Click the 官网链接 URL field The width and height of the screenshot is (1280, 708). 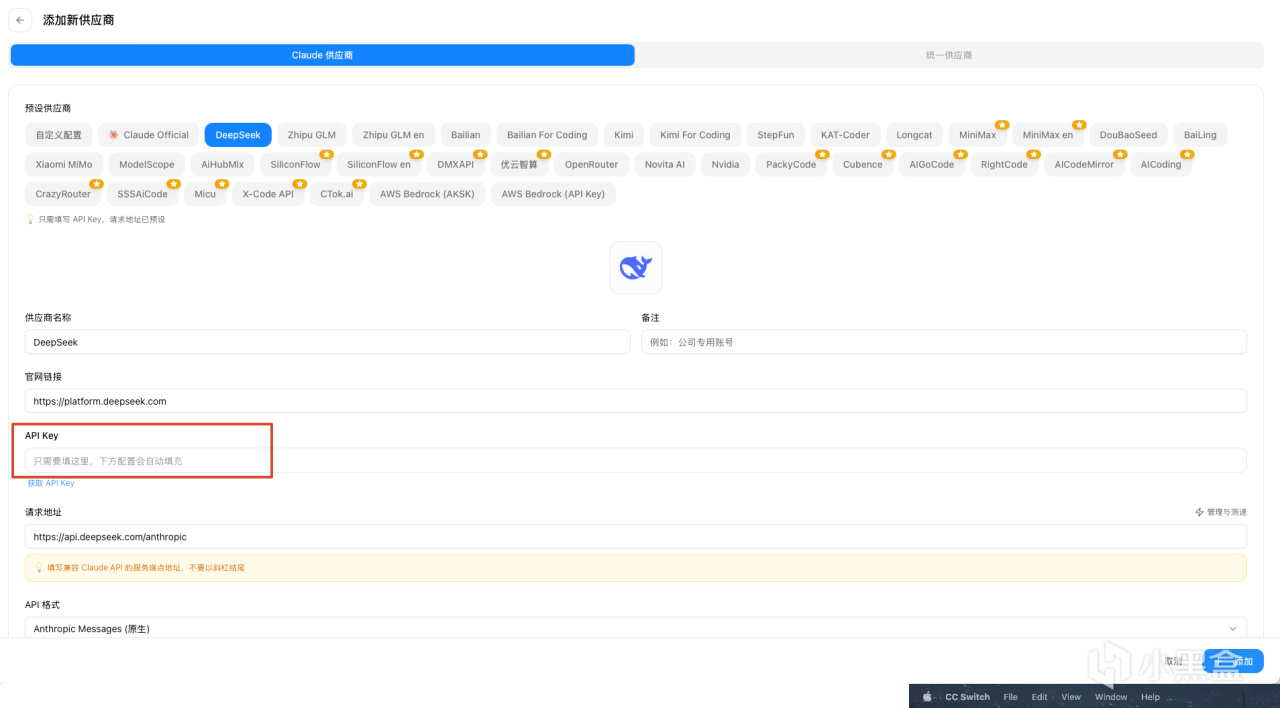click(x=636, y=401)
